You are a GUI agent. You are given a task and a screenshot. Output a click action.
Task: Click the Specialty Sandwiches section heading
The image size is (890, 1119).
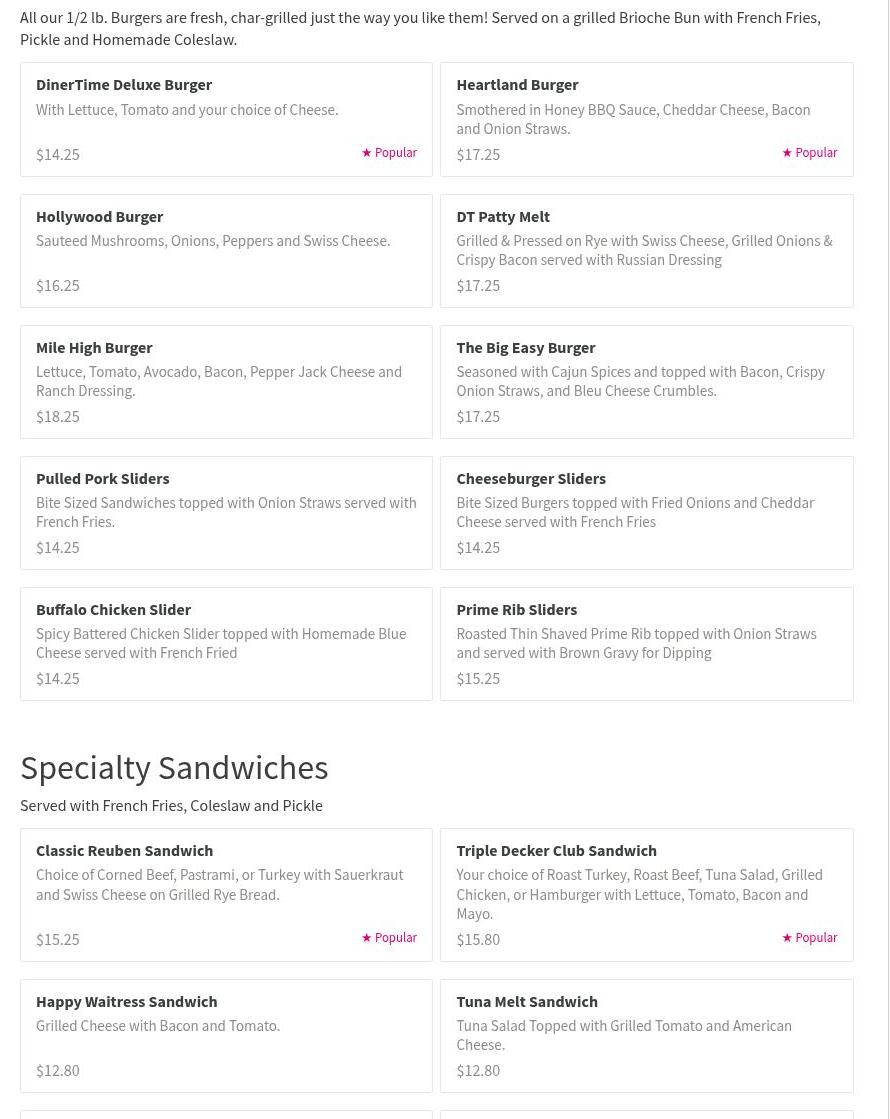coord(174,769)
